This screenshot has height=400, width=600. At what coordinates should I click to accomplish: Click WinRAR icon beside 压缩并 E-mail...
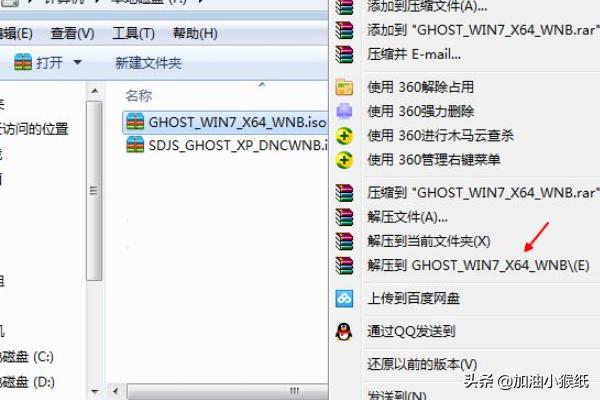344,54
